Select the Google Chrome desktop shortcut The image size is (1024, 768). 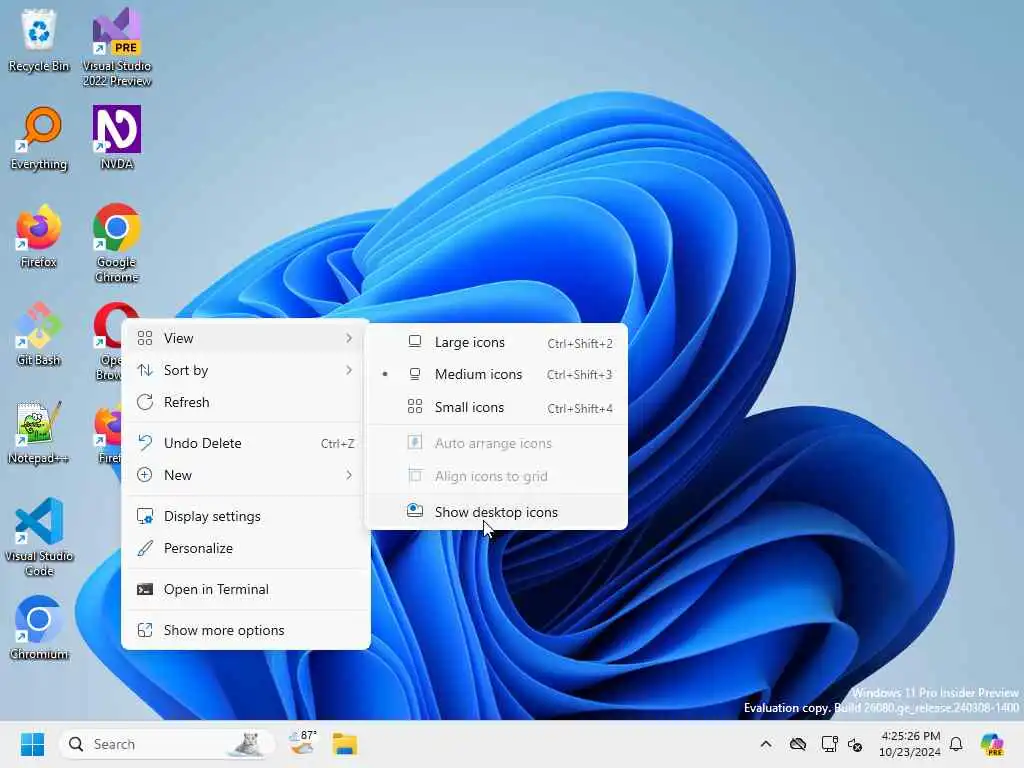coord(117,243)
